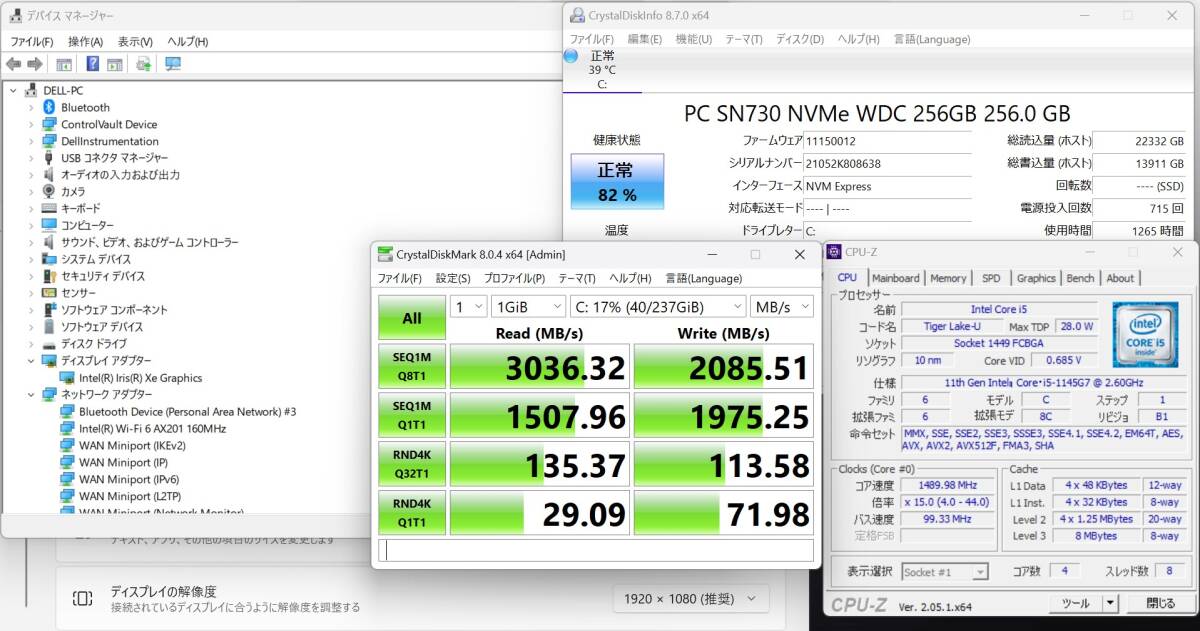Open プロファイル(P) menu in CrystalDiskMark
This screenshot has width=1200, height=631.
(x=514, y=278)
